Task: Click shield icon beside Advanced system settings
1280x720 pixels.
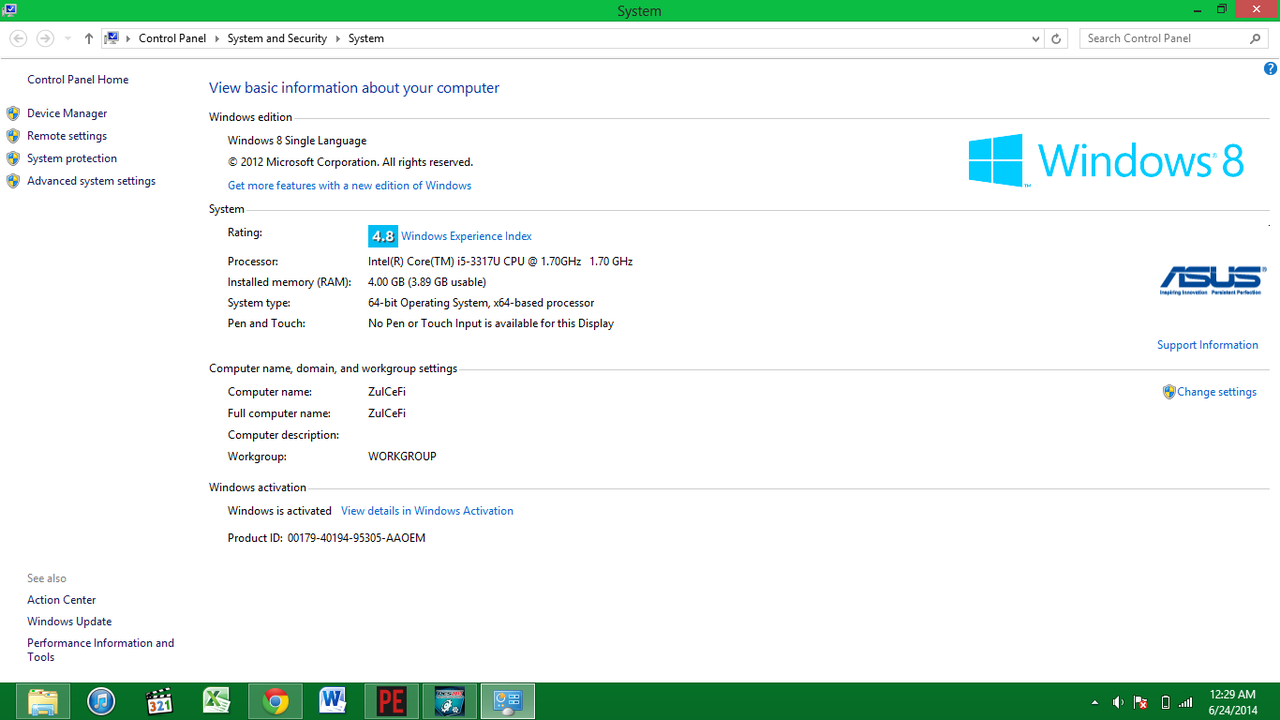Action: coord(13,181)
